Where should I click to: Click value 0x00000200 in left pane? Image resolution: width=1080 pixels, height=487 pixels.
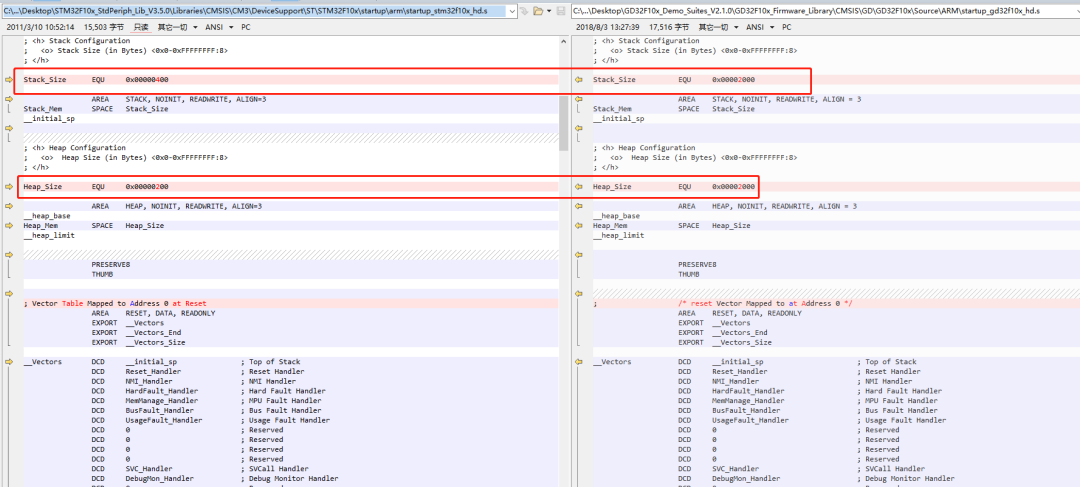click(x=147, y=187)
